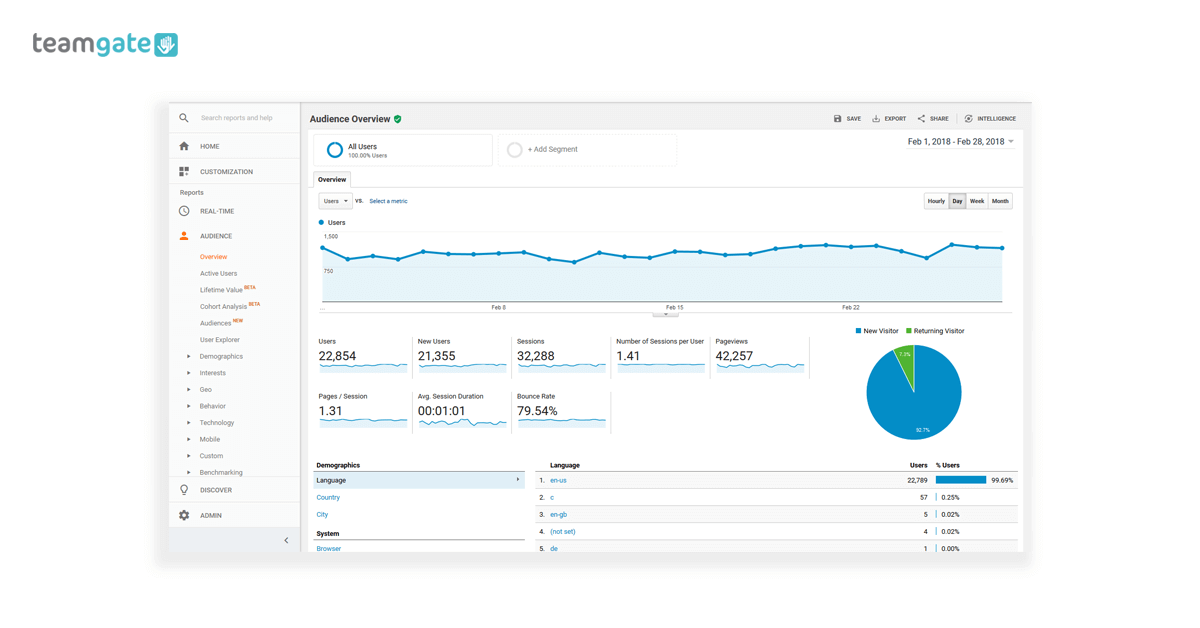
Task: Open Lifetime Value report
Action: (x=221, y=290)
